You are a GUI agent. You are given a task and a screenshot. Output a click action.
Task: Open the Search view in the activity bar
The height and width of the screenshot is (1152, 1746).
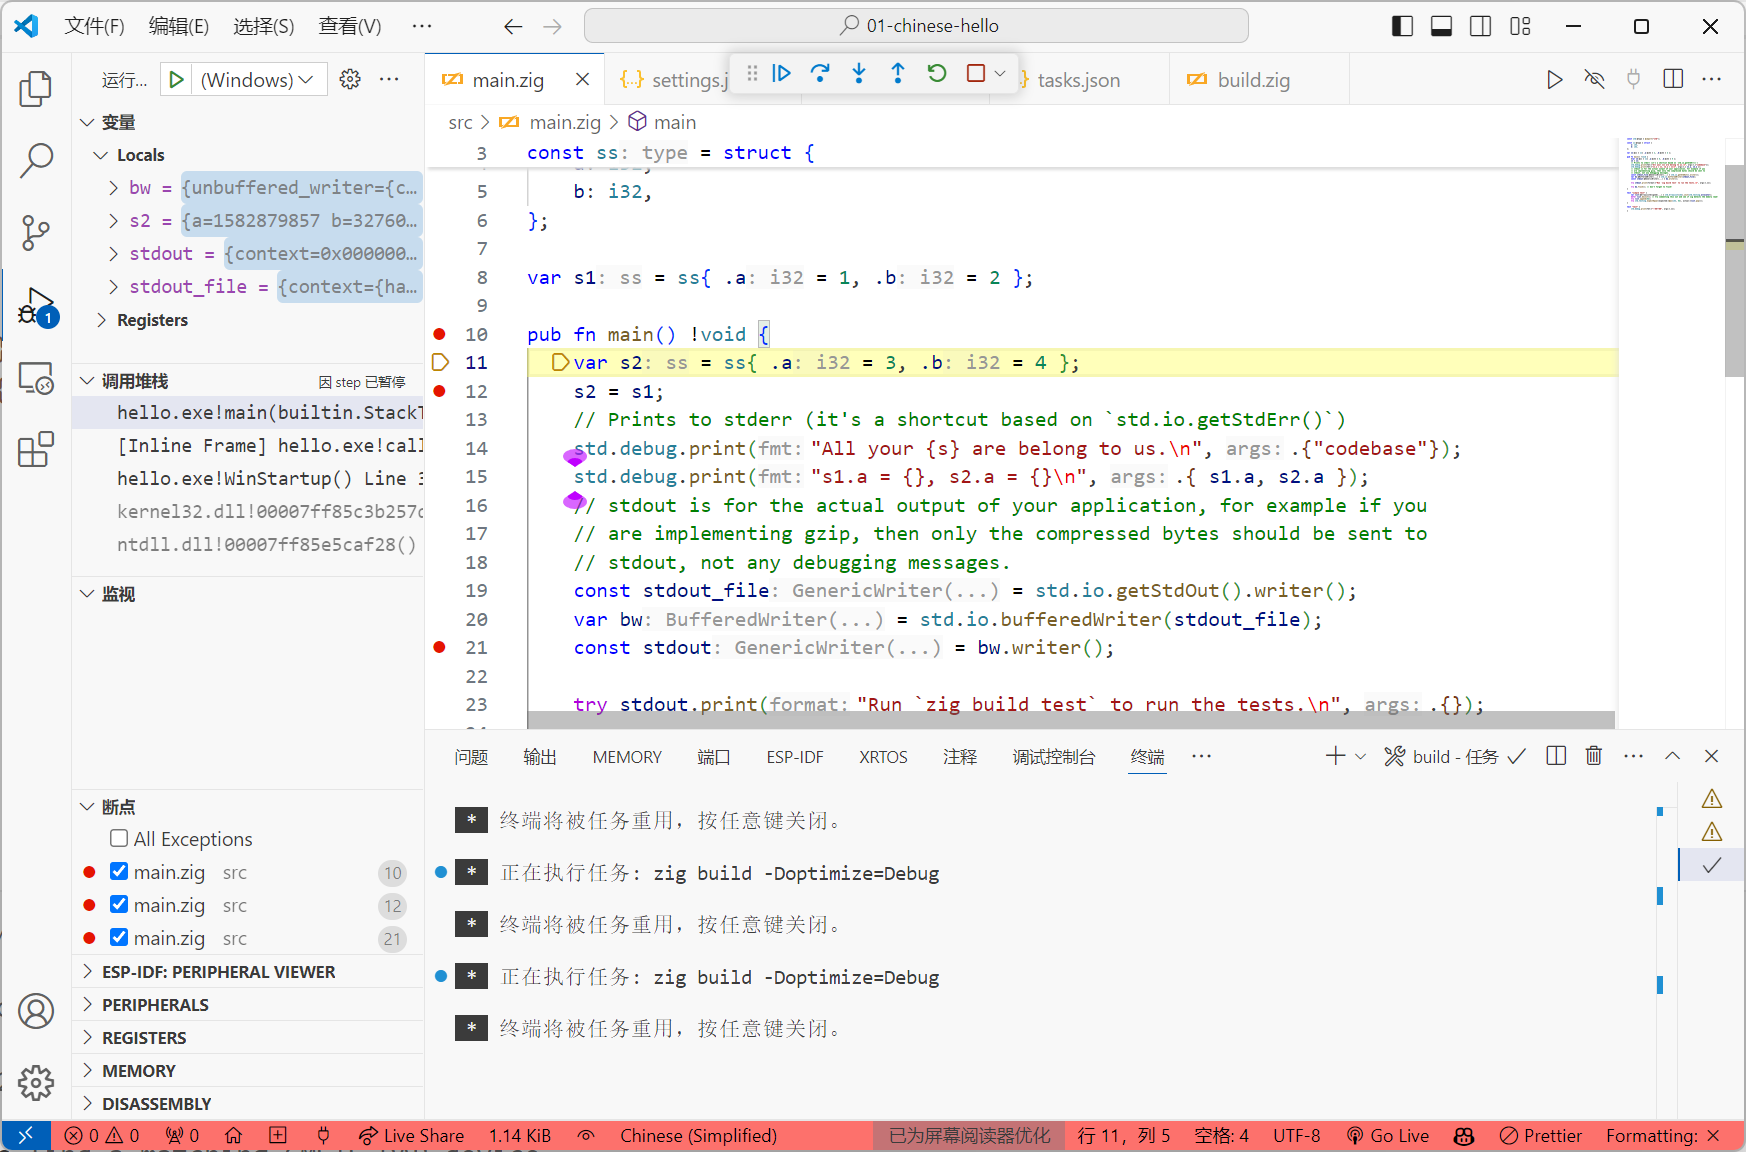pyautogui.click(x=36, y=160)
